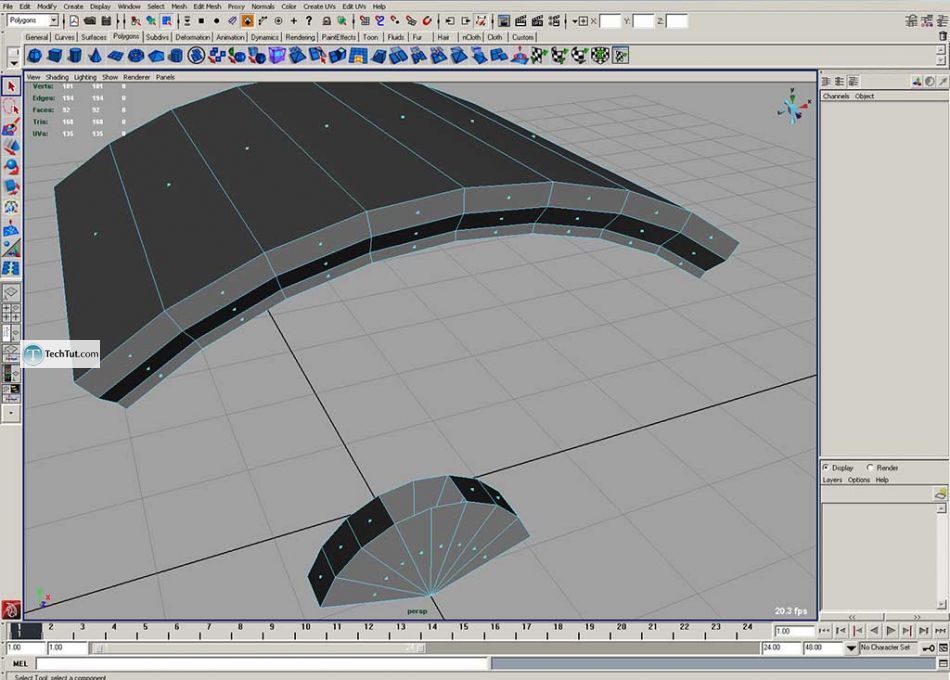The width and height of the screenshot is (950, 680).
Task: Open the Shading panel menu
Action: (x=57, y=77)
